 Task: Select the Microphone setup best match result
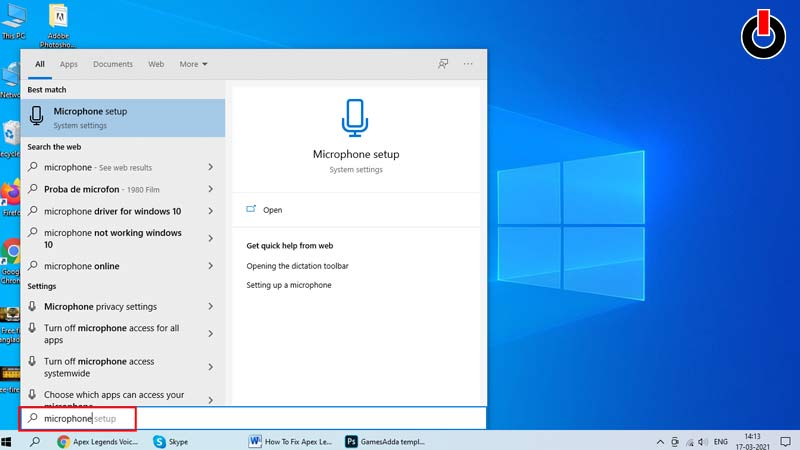pos(123,118)
